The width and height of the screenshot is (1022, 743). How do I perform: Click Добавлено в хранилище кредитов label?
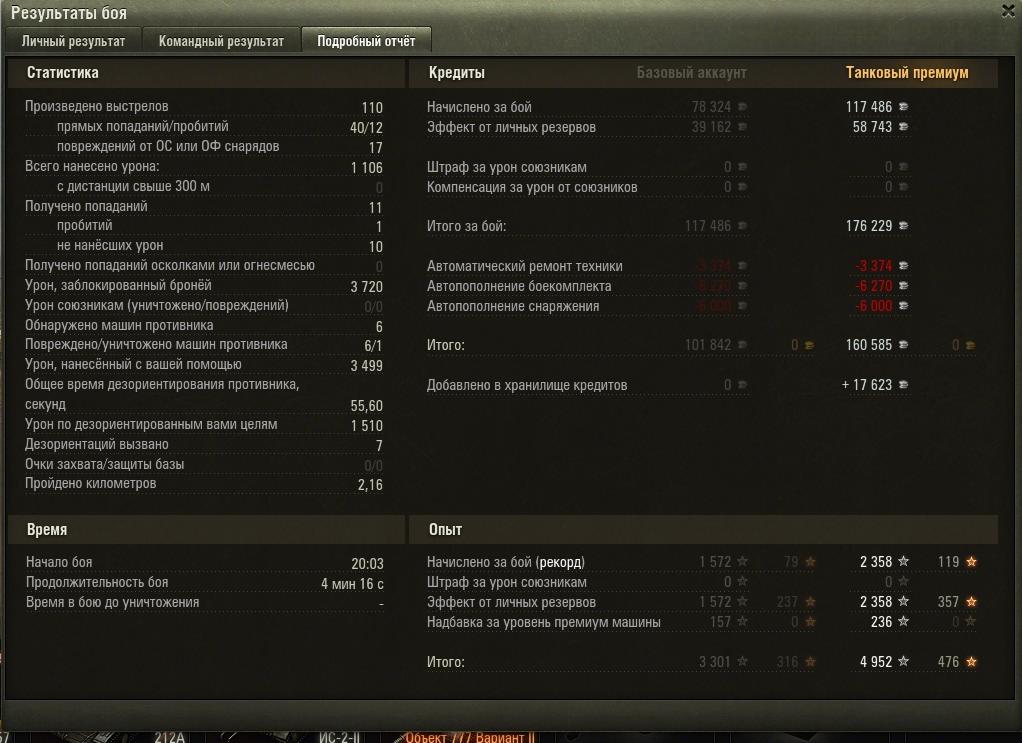[527, 385]
